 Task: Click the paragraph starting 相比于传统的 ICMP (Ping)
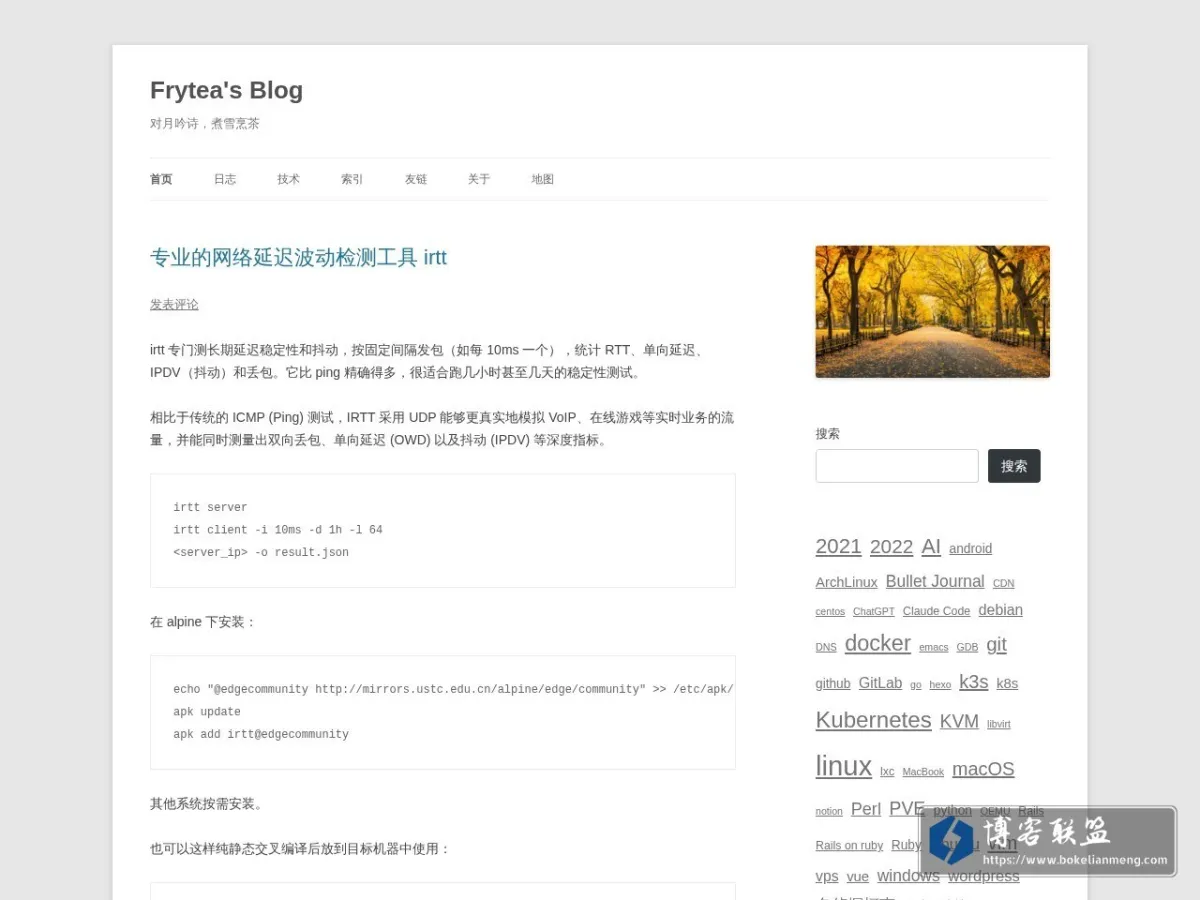[x=442, y=428]
